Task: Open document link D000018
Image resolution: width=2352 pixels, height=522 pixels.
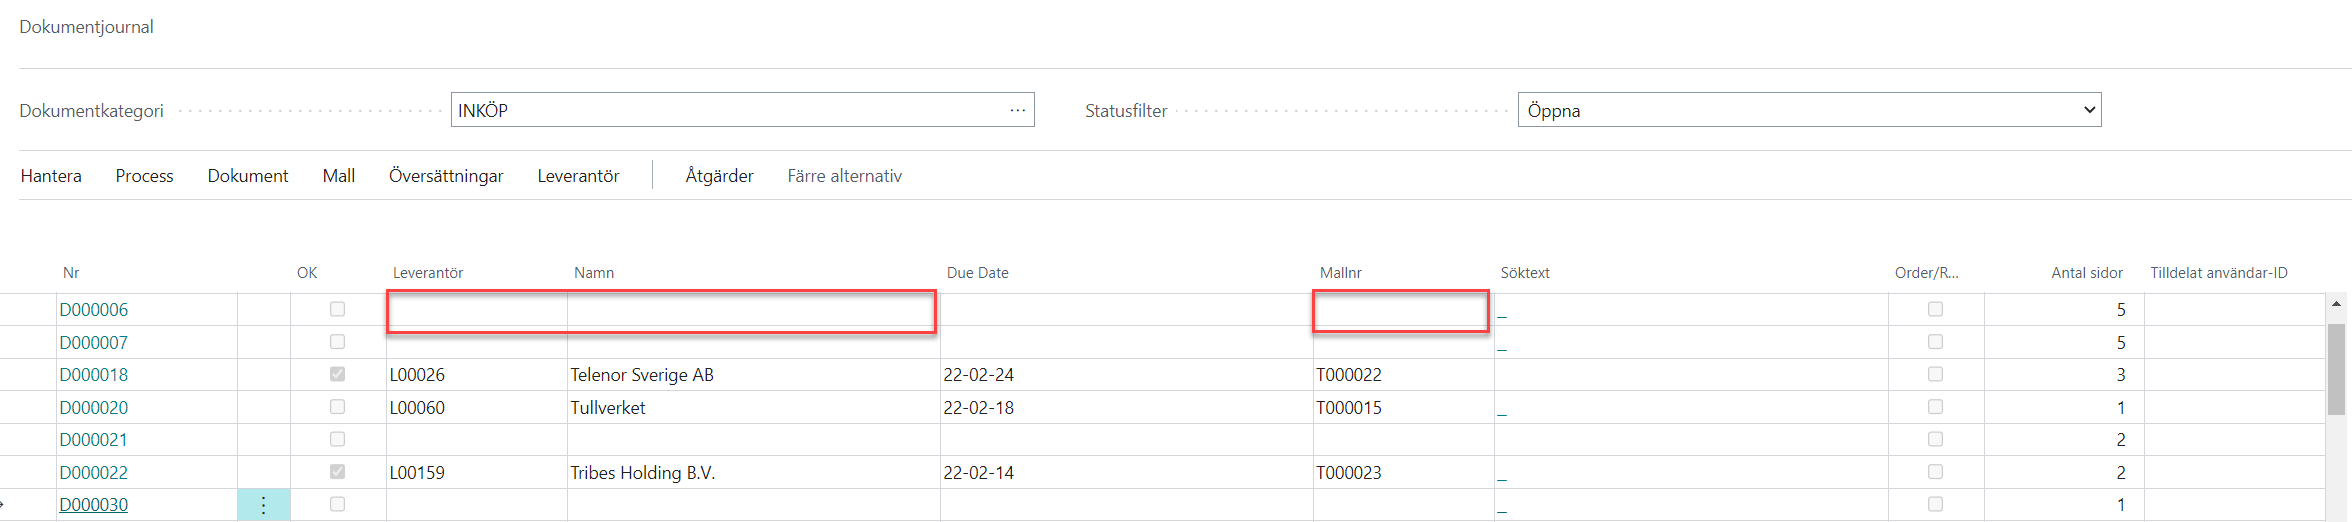Action: [94, 375]
